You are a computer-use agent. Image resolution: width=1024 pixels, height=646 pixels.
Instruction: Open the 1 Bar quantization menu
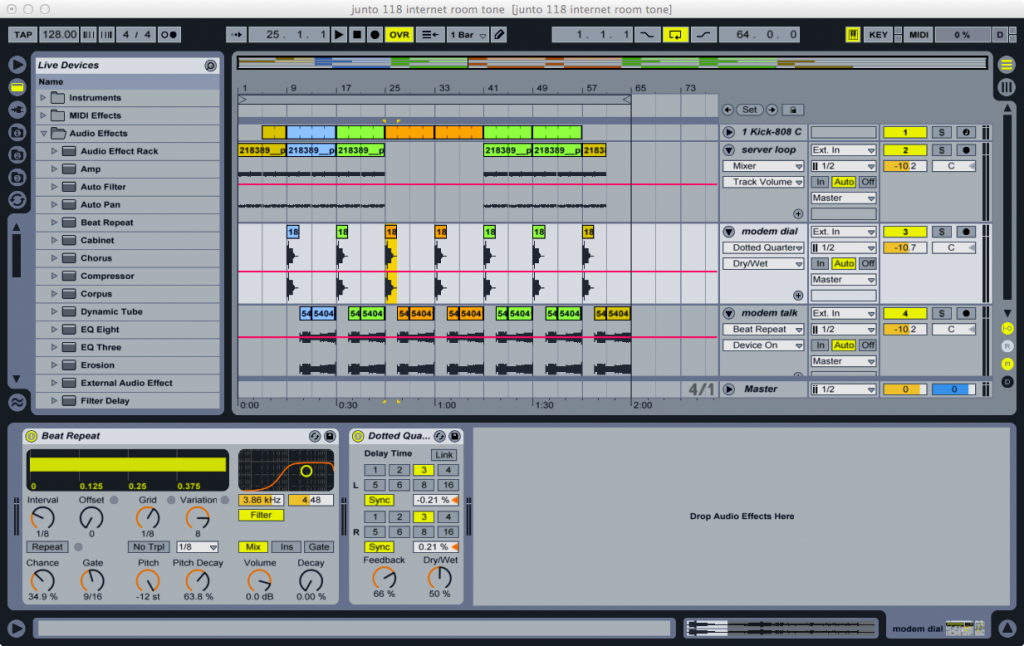pos(468,35)
